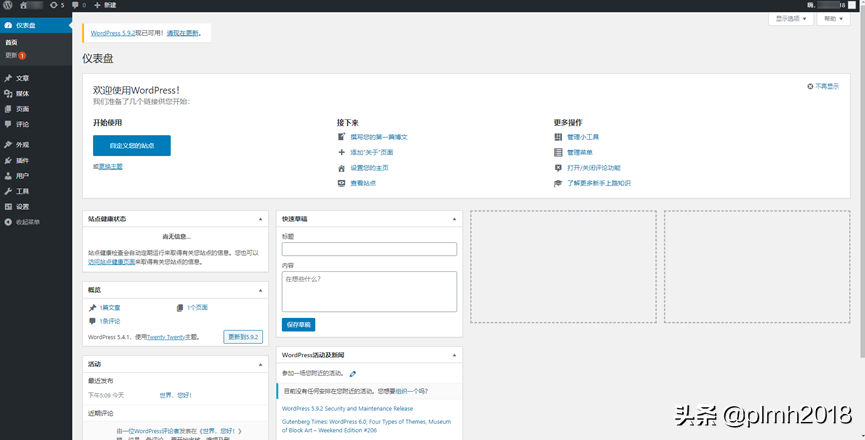Image resolution: width=865 pixels, height=440 pixels.
Task: Click the 管理小工具 link
Action: [583, 137]
